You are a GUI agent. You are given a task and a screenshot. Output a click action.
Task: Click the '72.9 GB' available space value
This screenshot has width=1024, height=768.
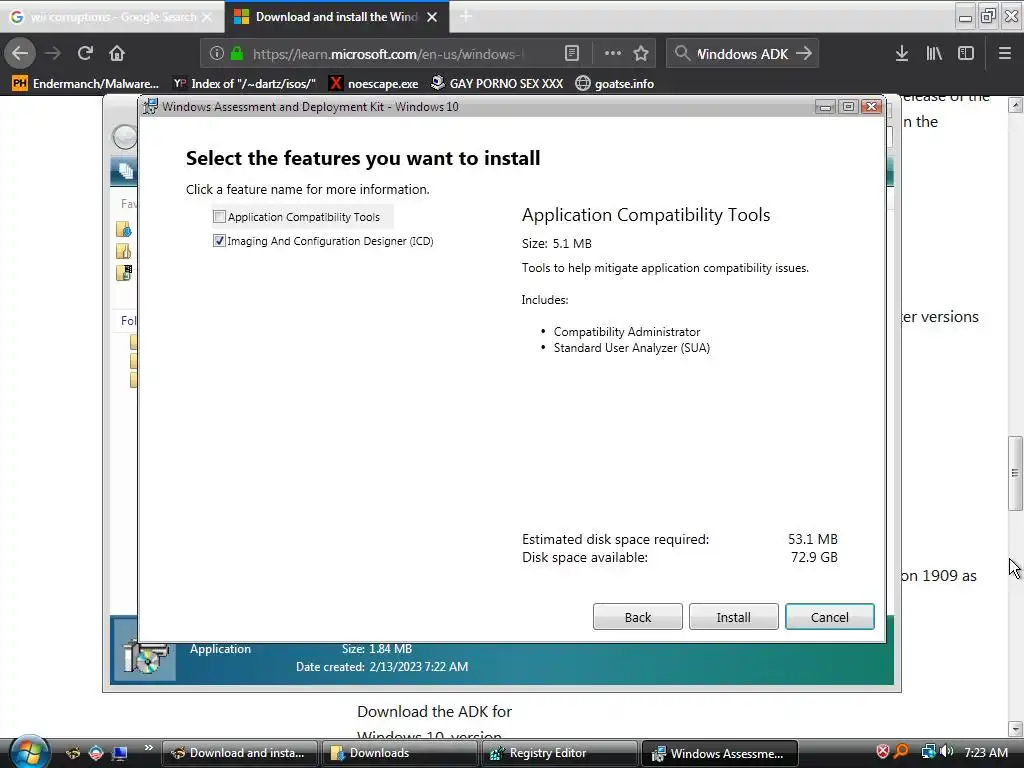click(x=814, y=558)
